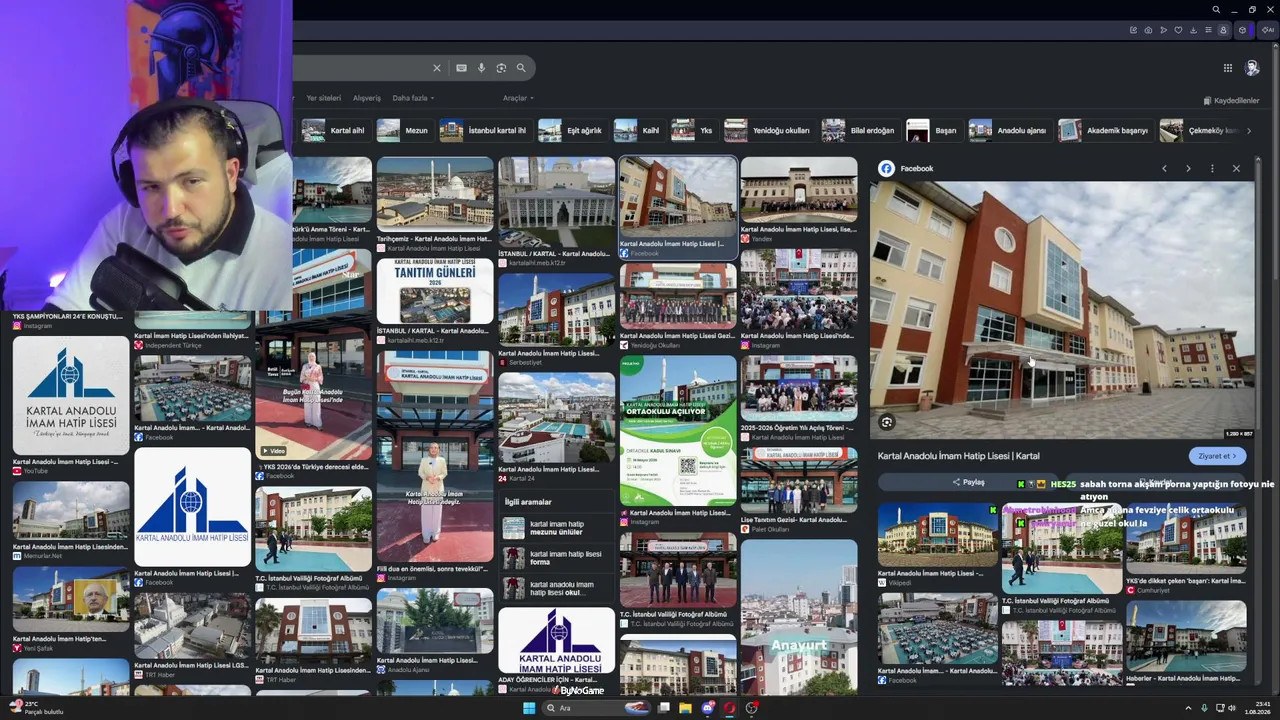Select the 'Yks' suggestion chip
This screenshot has width=1280, height=720.
click(693, 131)
